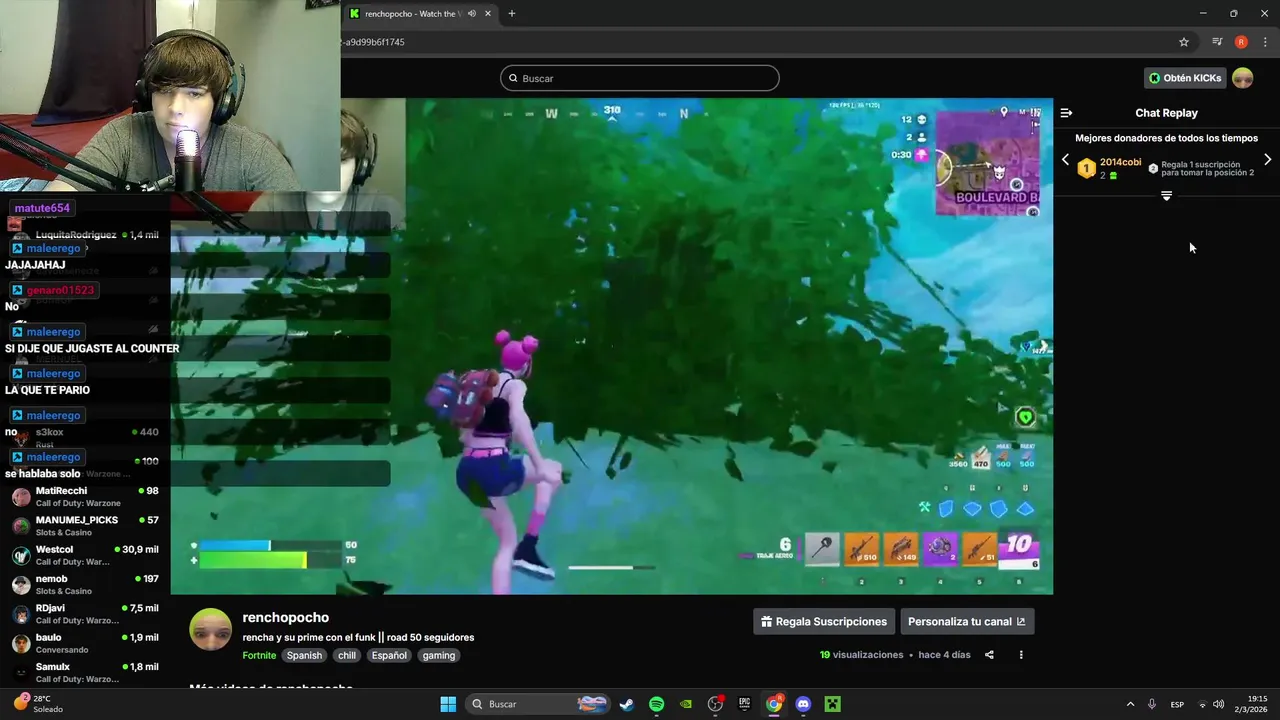Click LuquitaRodriguez channel in sidebar
Viewport: 1280px width, 720px height.
click(x=76, y=235)
